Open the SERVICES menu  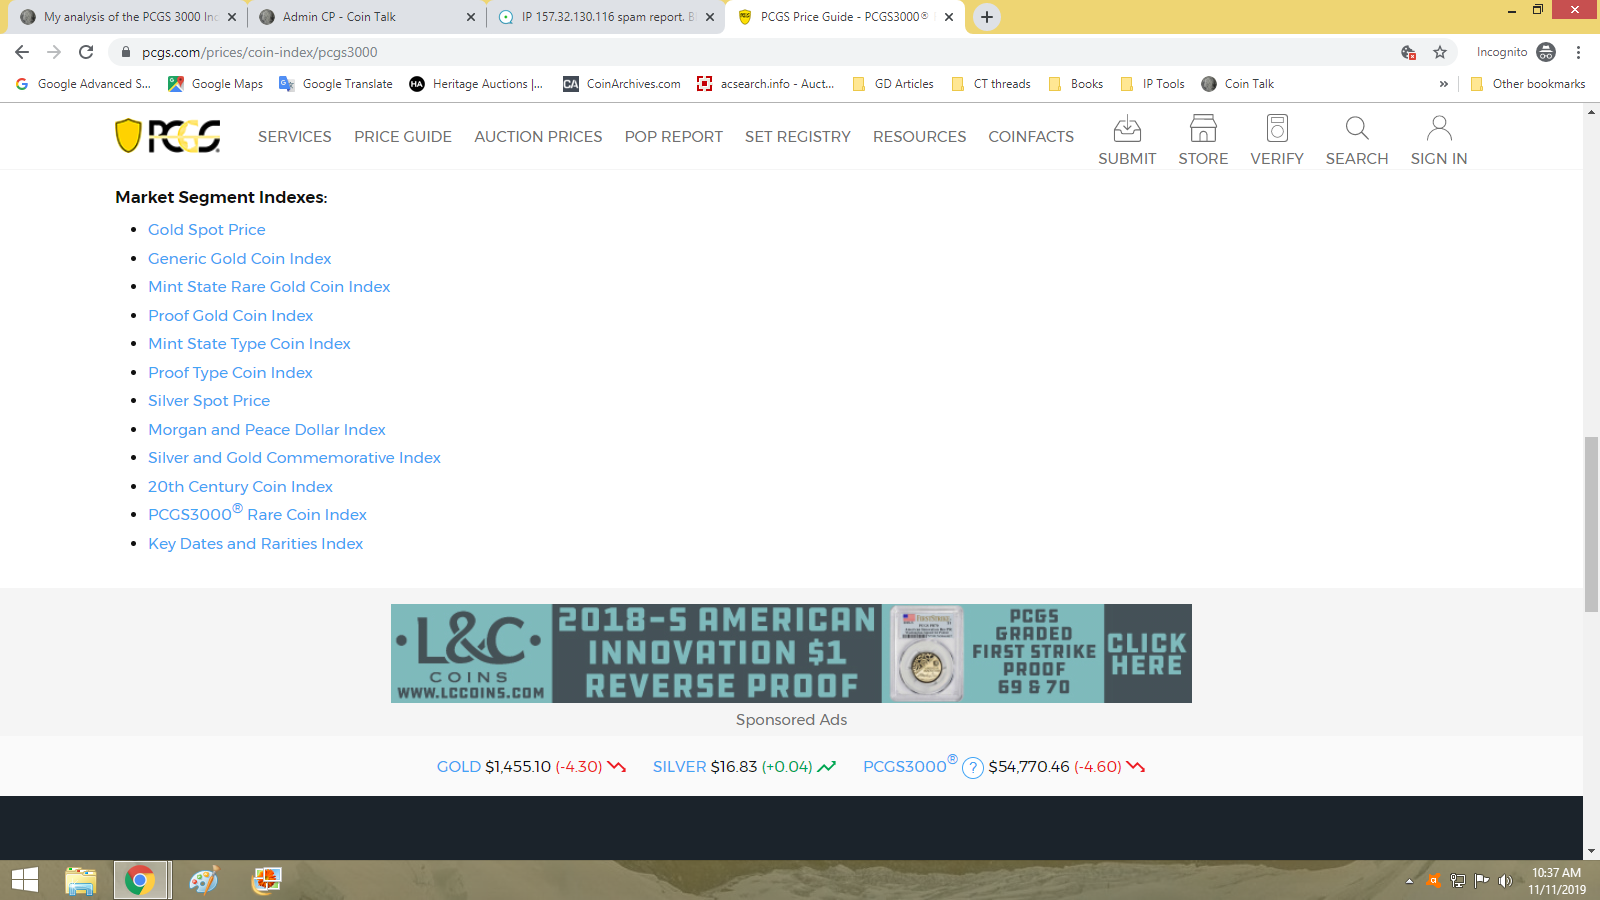295,137
